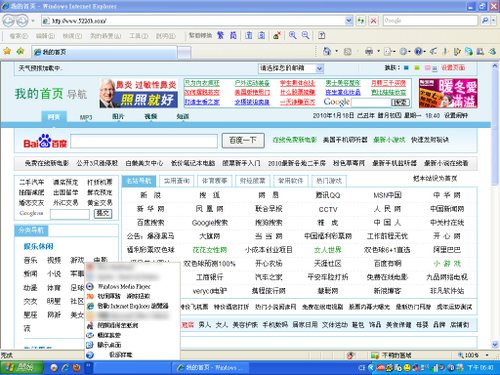500x375 pixels.
Task: Click the Simplified Chinese 簡 conversion icon
Action: (233, 35)
